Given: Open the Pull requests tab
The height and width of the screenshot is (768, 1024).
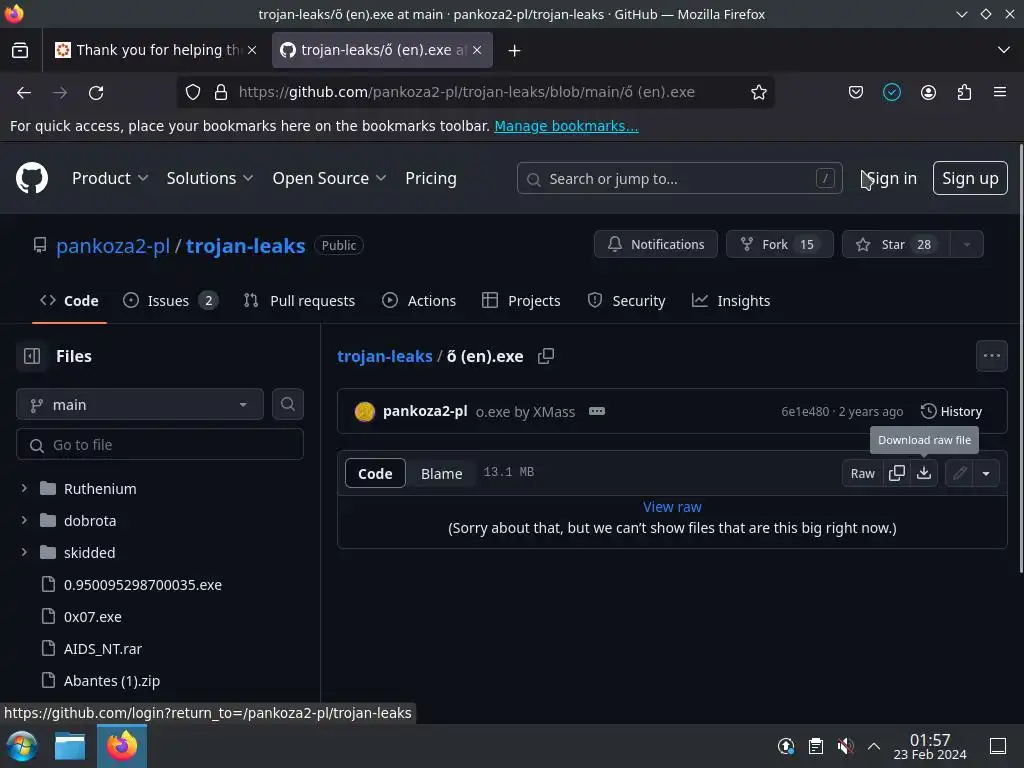Looking at the screenshot, I should [299, 300].
